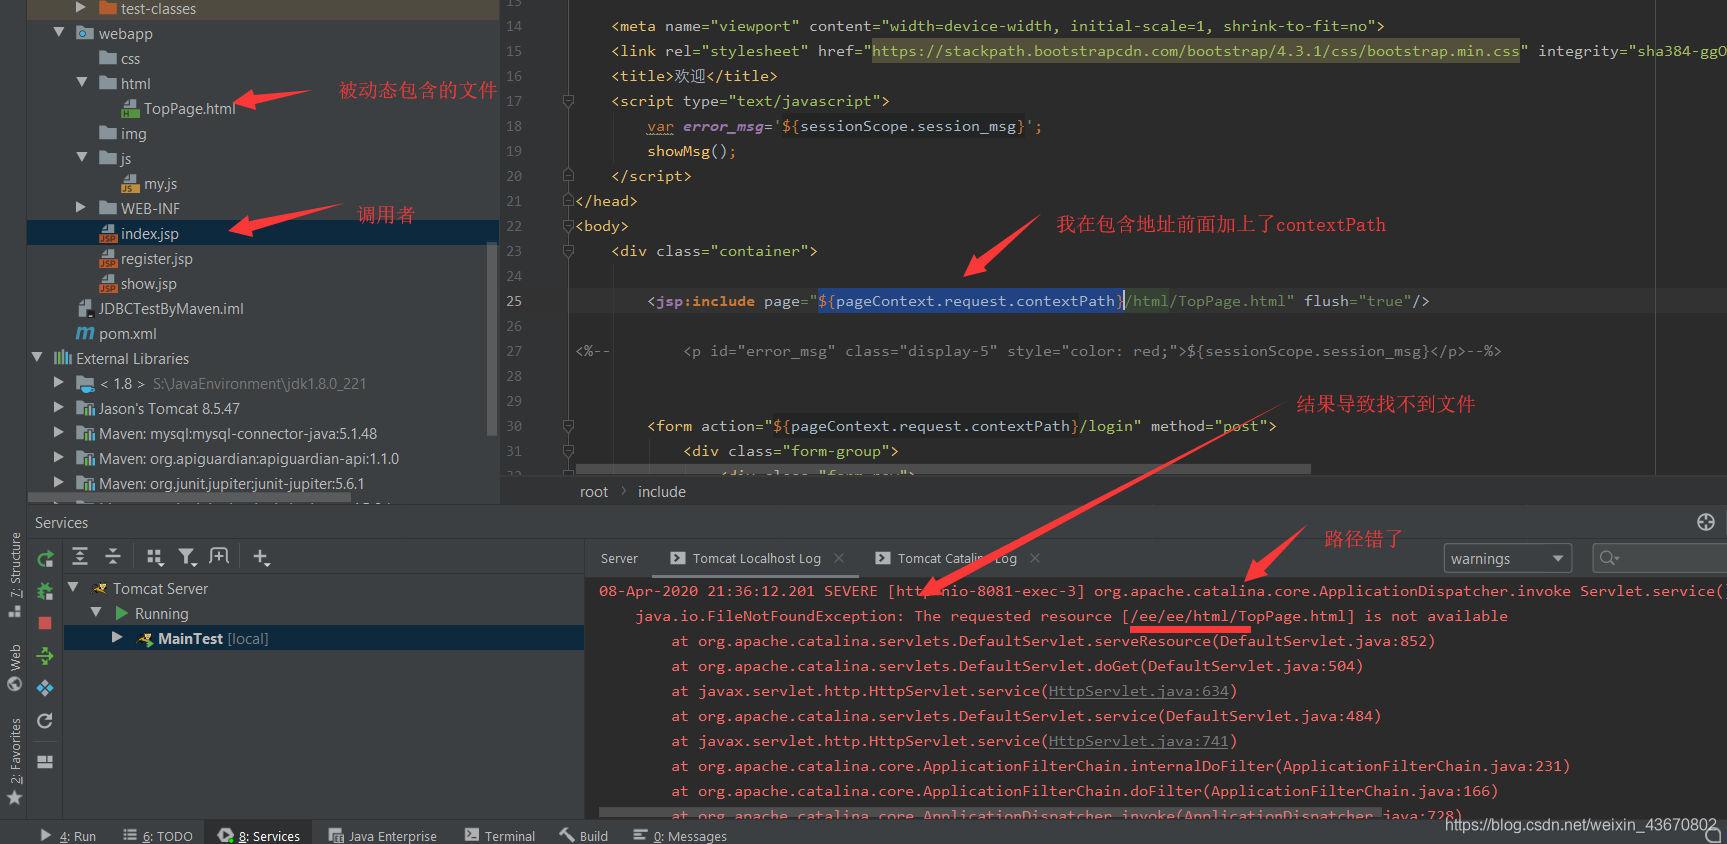Click the Services panel crosshair options icon
The height and width of the screenshot is (844, 1727).
pyautogui.click(x=1706, y=522)
